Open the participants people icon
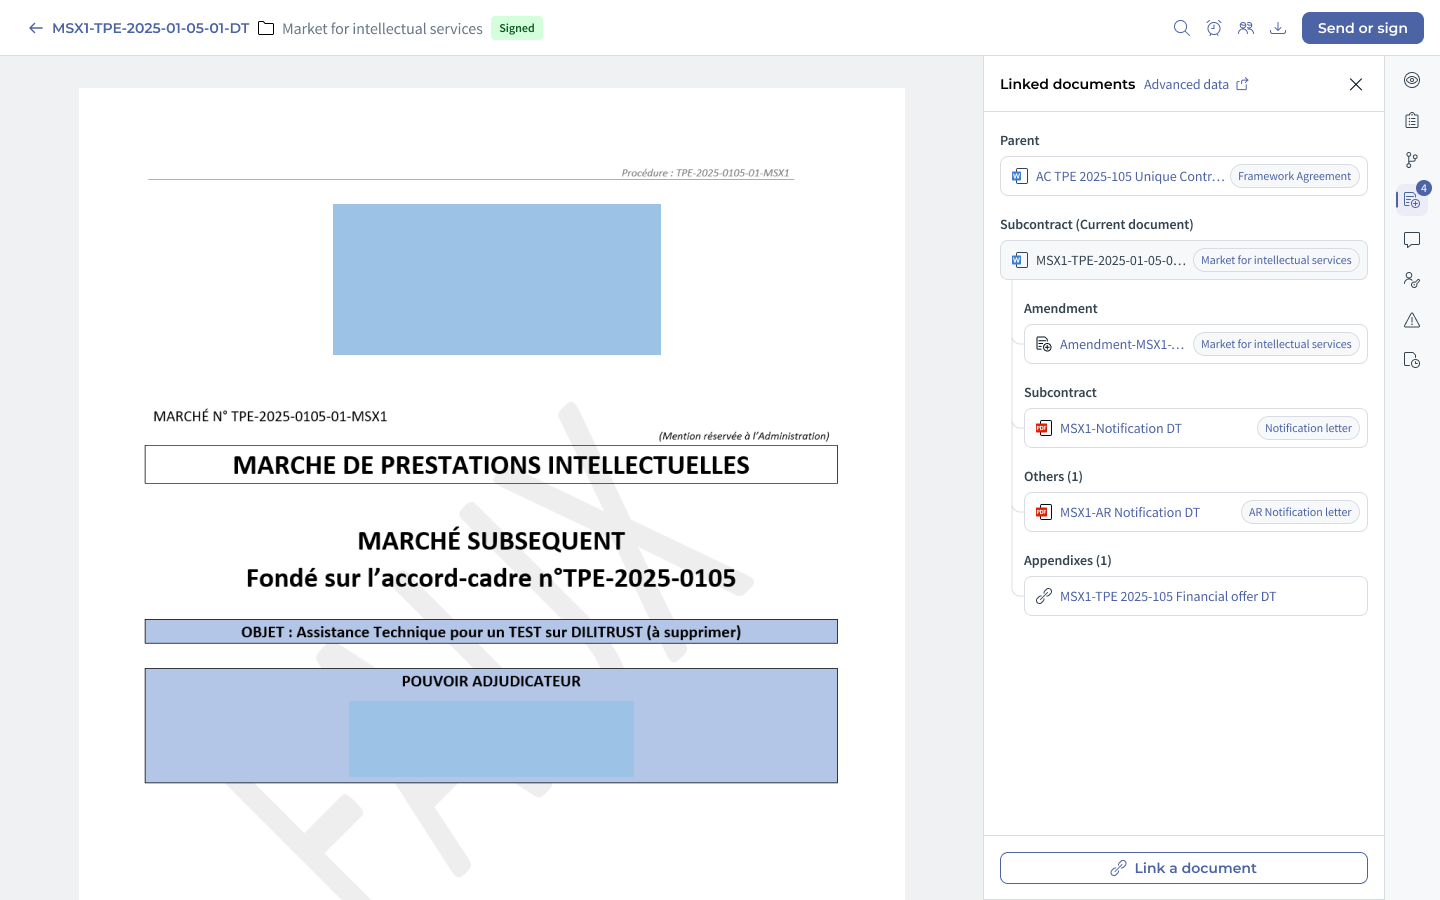 click(1246, 28)
